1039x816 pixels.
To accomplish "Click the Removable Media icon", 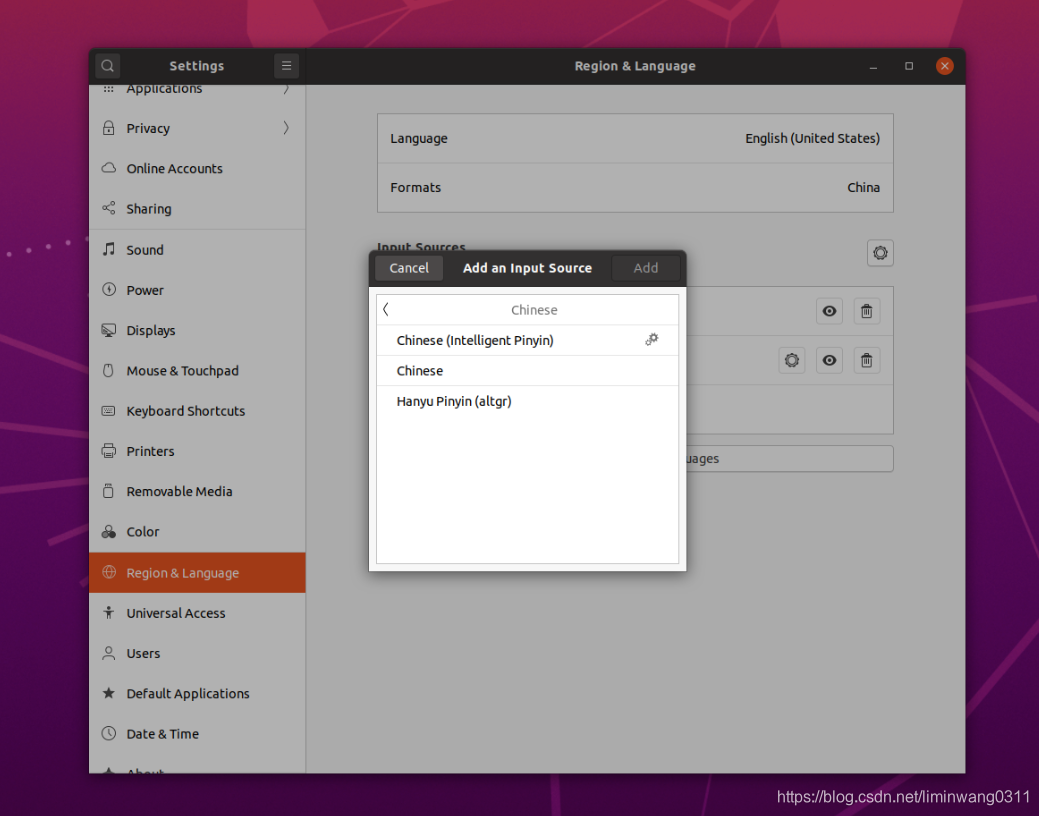I will 109,491.
